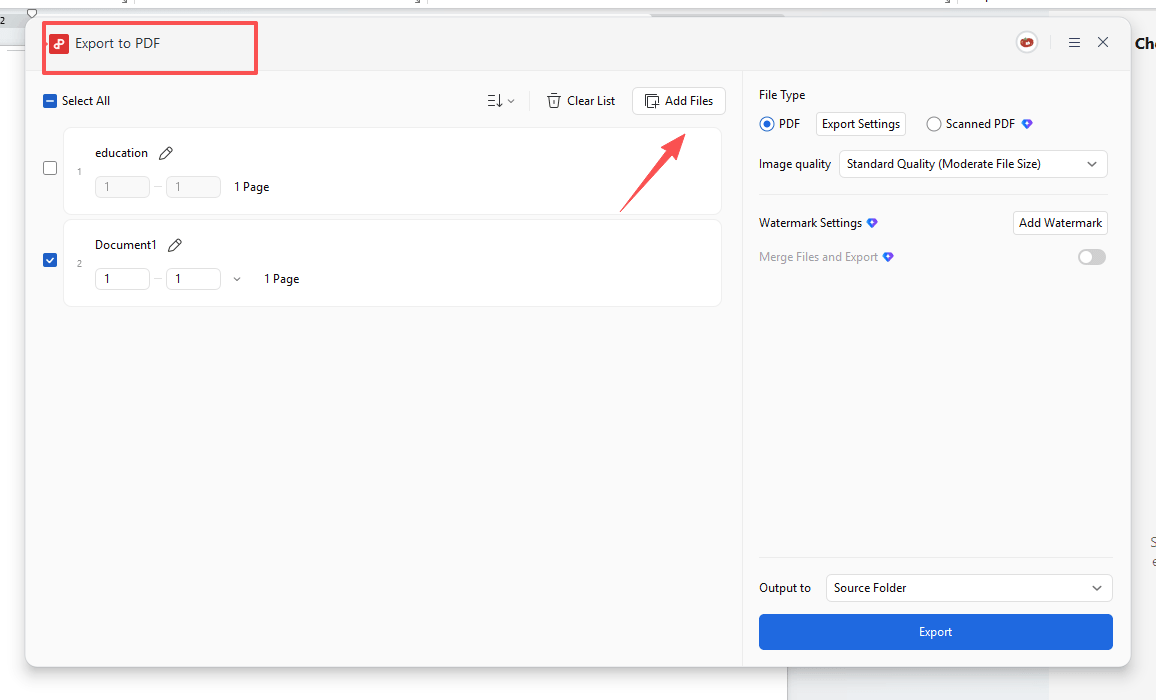Expand Document1 page range dropdown chevron
The image size is (1156, 700).
[237, 280]
